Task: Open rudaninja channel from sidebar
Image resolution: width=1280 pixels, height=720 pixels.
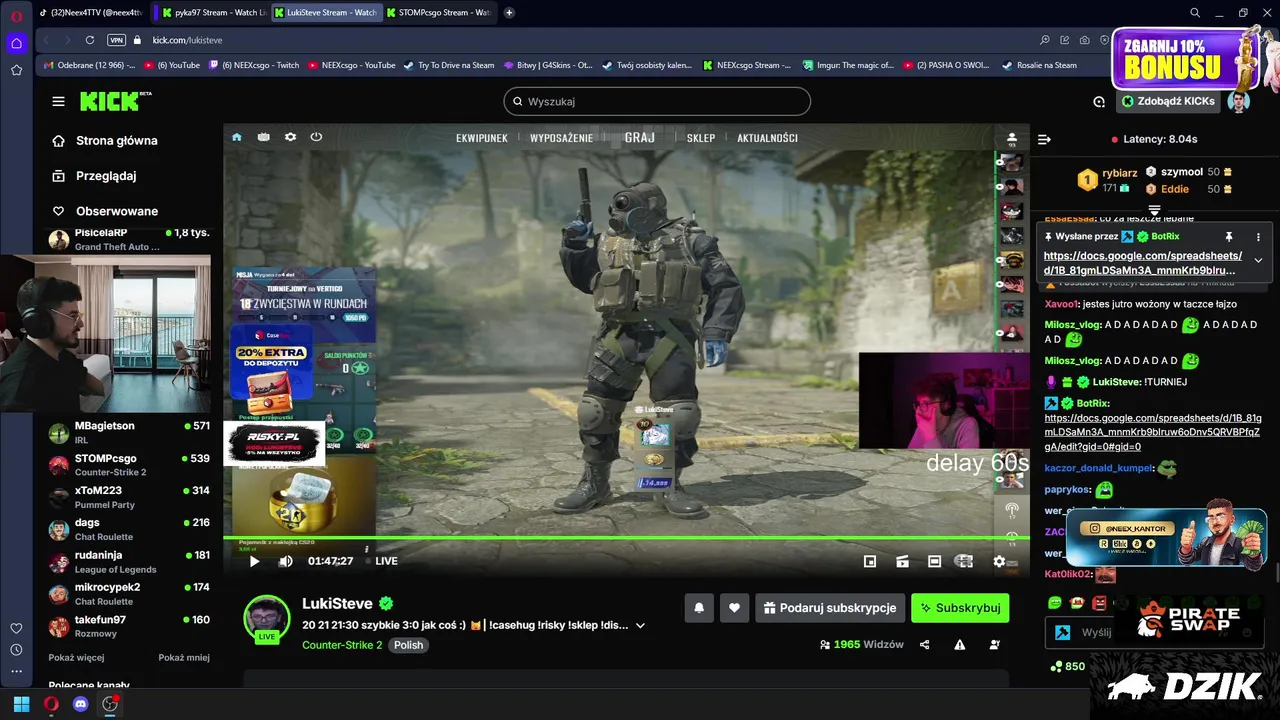Action: (x=129, y=561)
